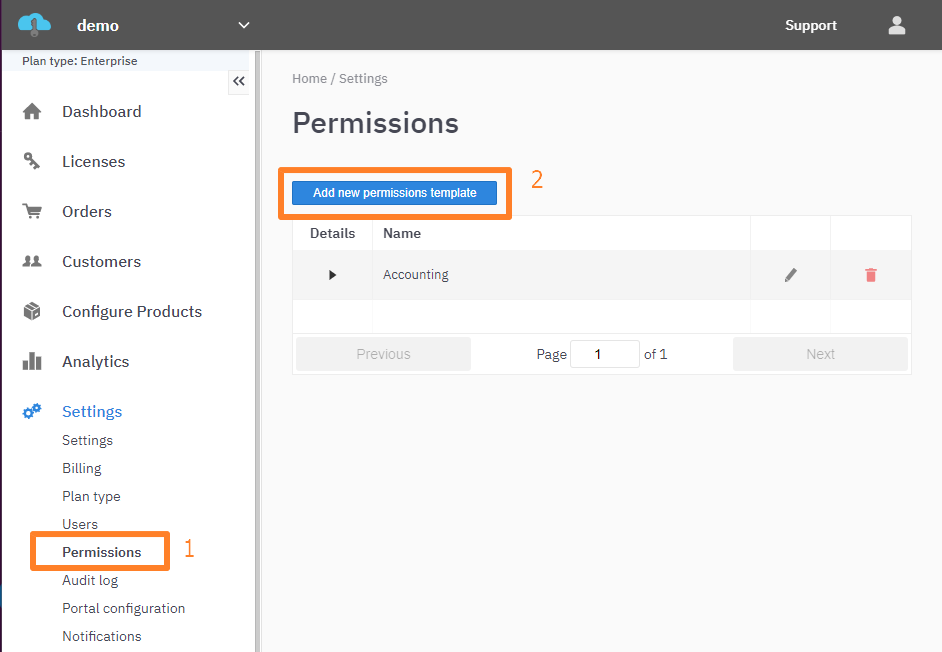The width and height of the screenshot is (942, 652).
Task: Go to Home via breadcrumb
Action: click(309, 79)
